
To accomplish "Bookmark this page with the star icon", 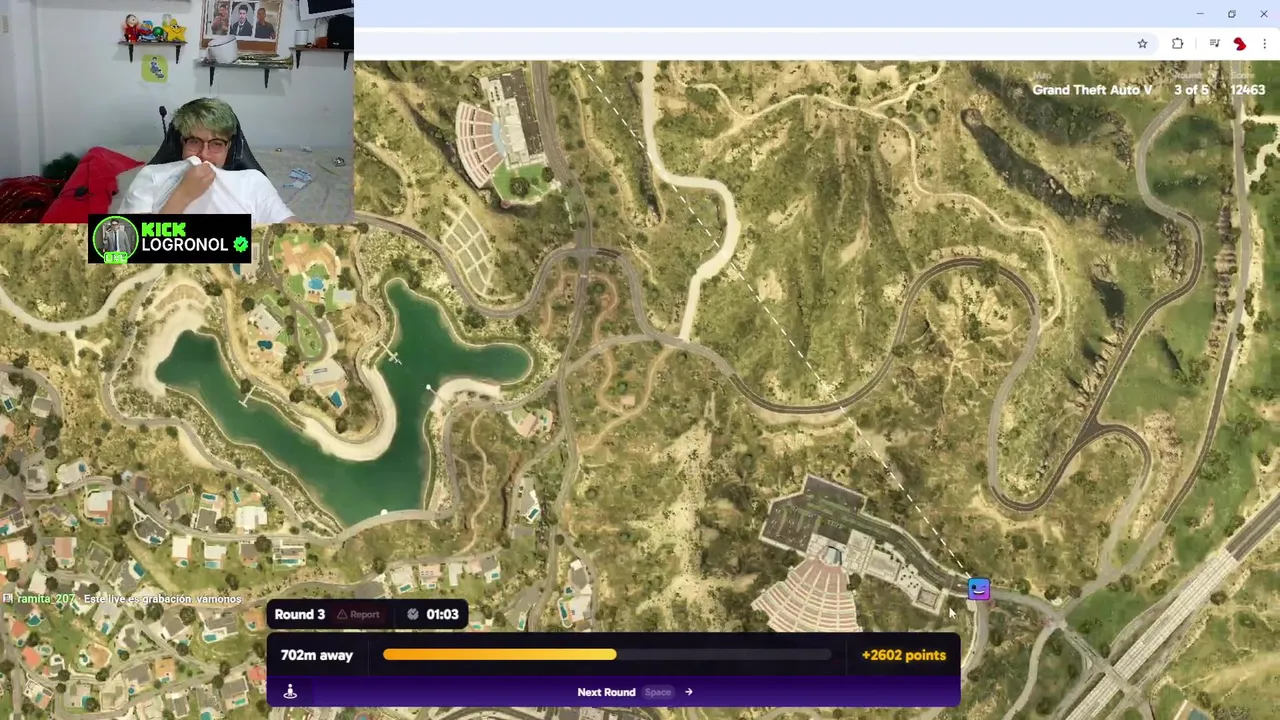I will coord(1142,44).
